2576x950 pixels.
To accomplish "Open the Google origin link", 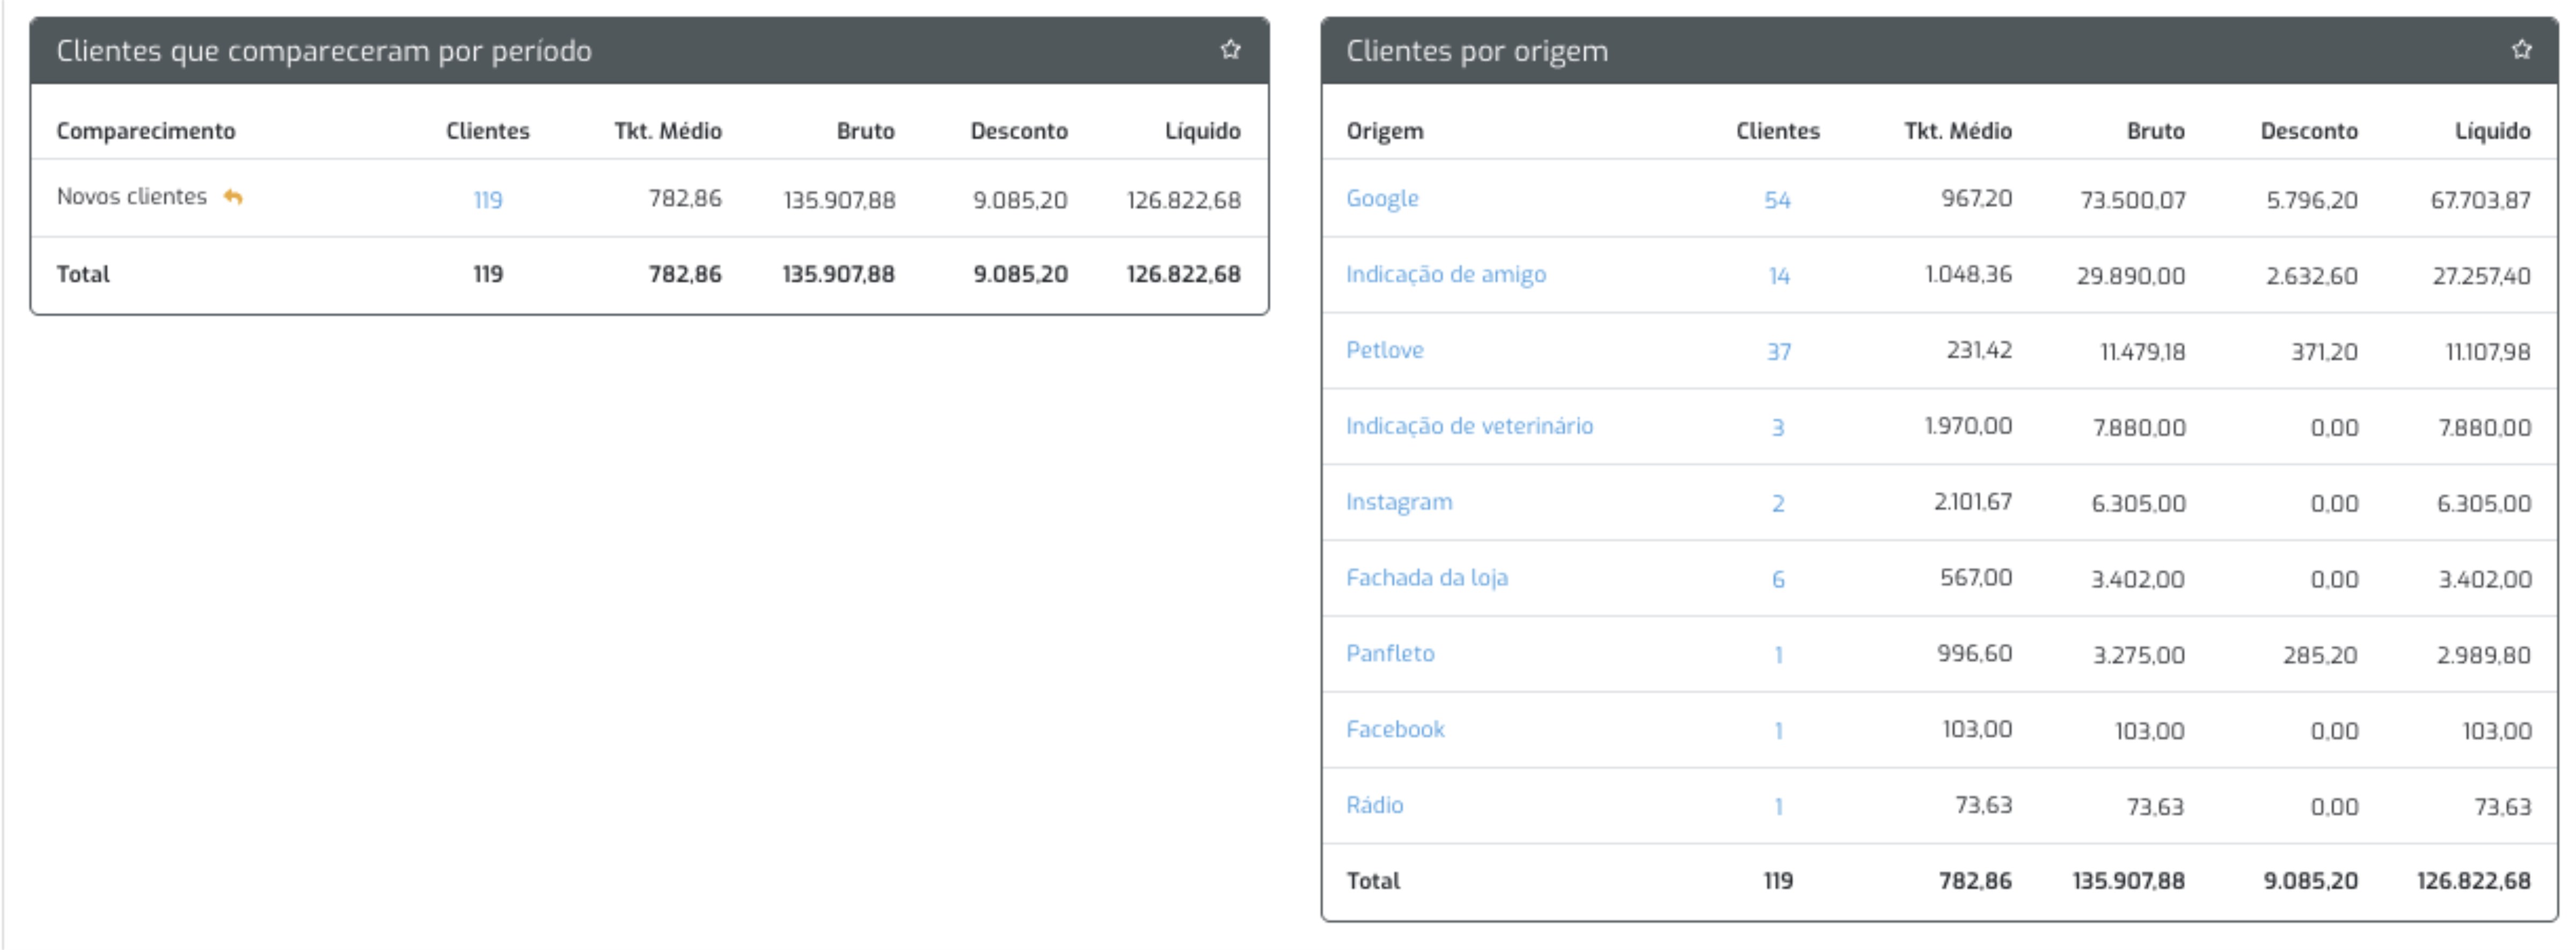I will 1382,199.
